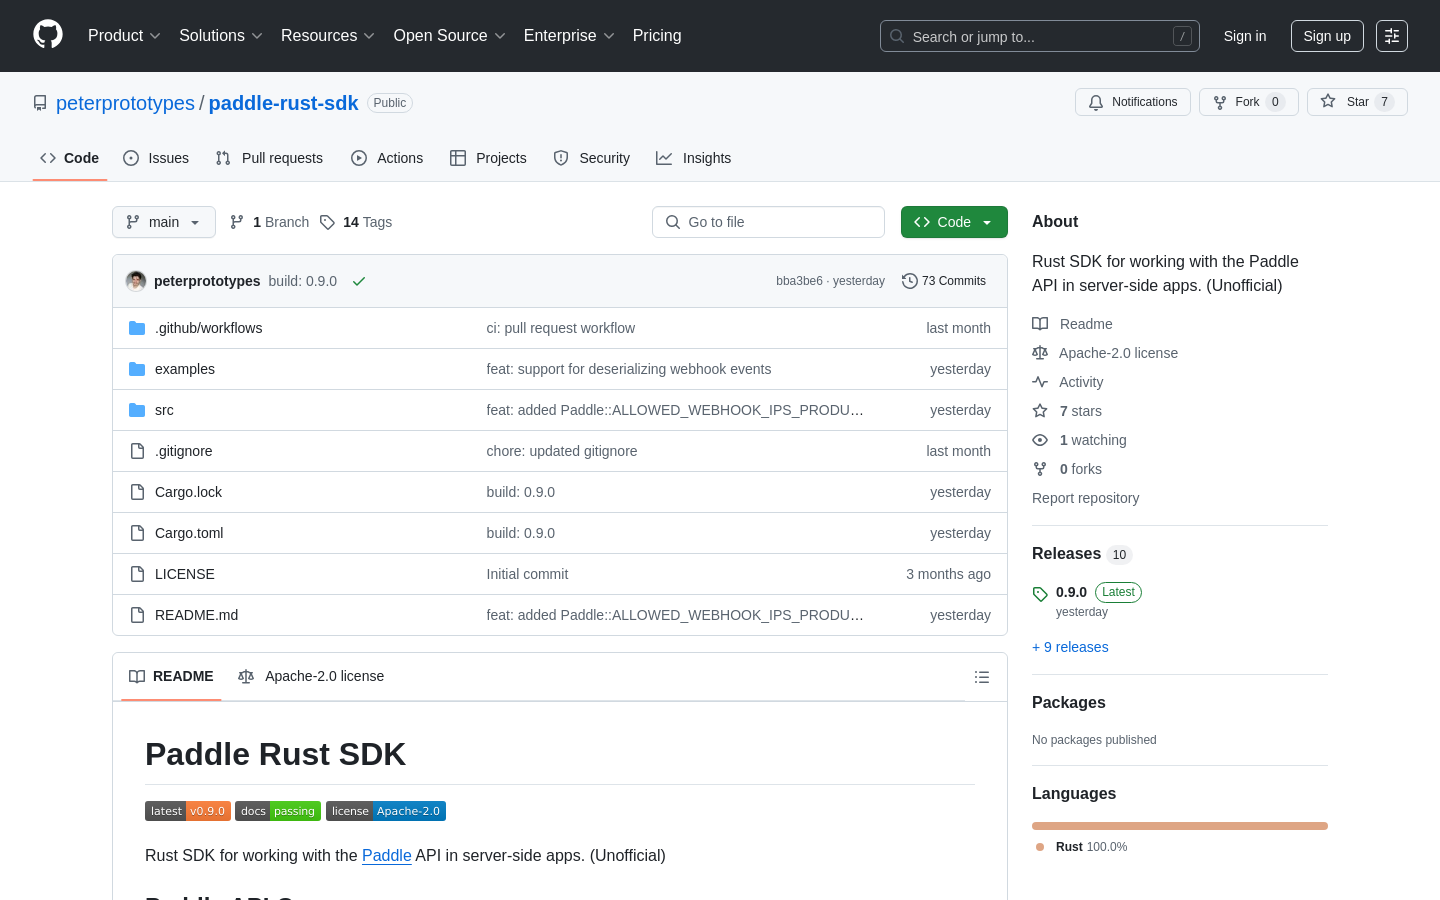Open the Apache-2.0 license link in About
Screen dimensions: 1440x900
(x=1105, y=353)
